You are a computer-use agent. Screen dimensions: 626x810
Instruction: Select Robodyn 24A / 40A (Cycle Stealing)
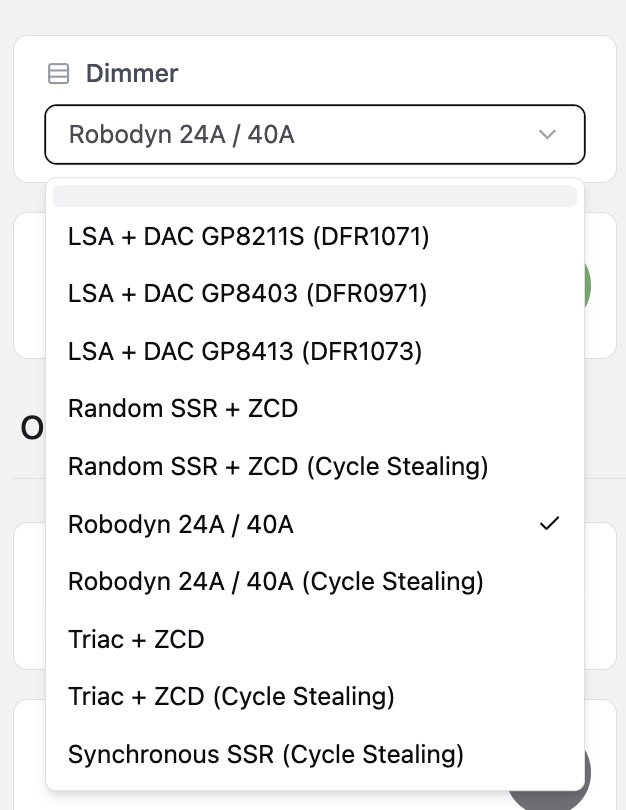(x=276, y=581)
